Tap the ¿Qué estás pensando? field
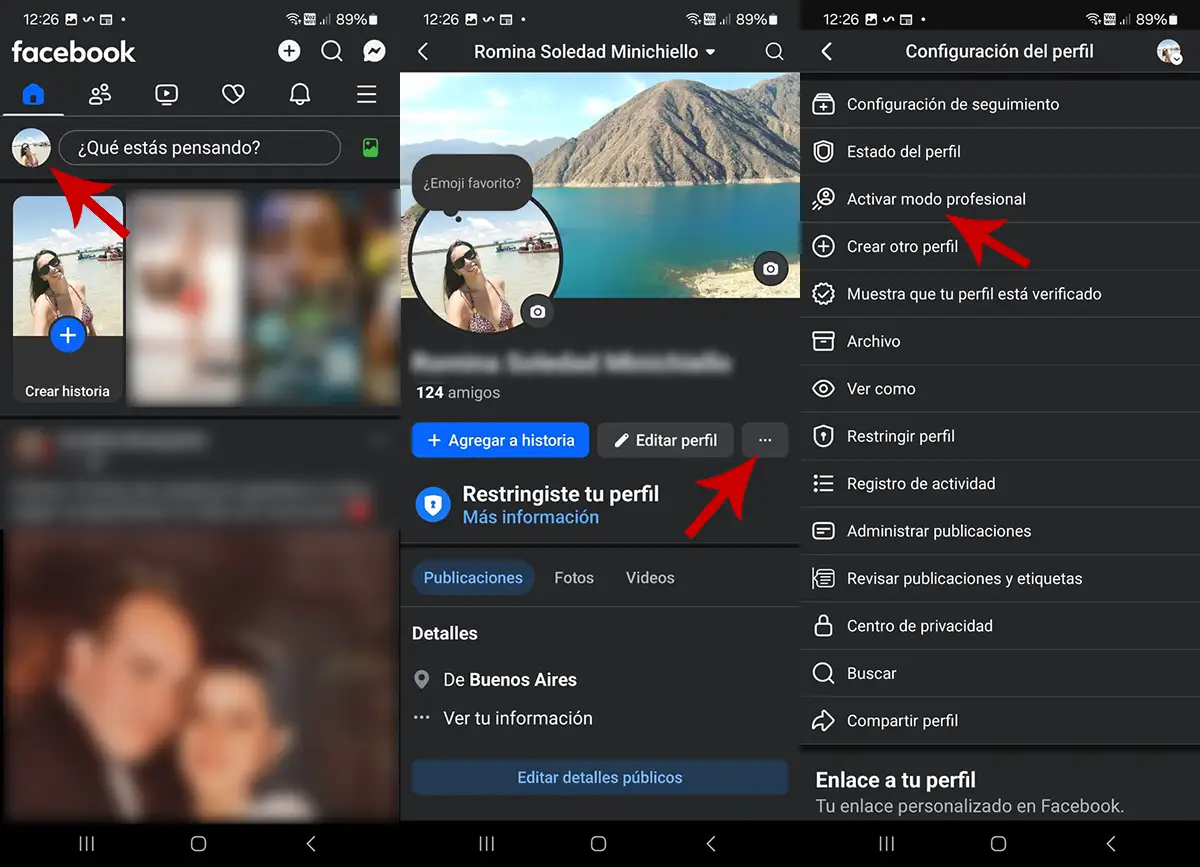Image resolution: width=1200 pixels, height=867 pixels. (x=200, y=148)
